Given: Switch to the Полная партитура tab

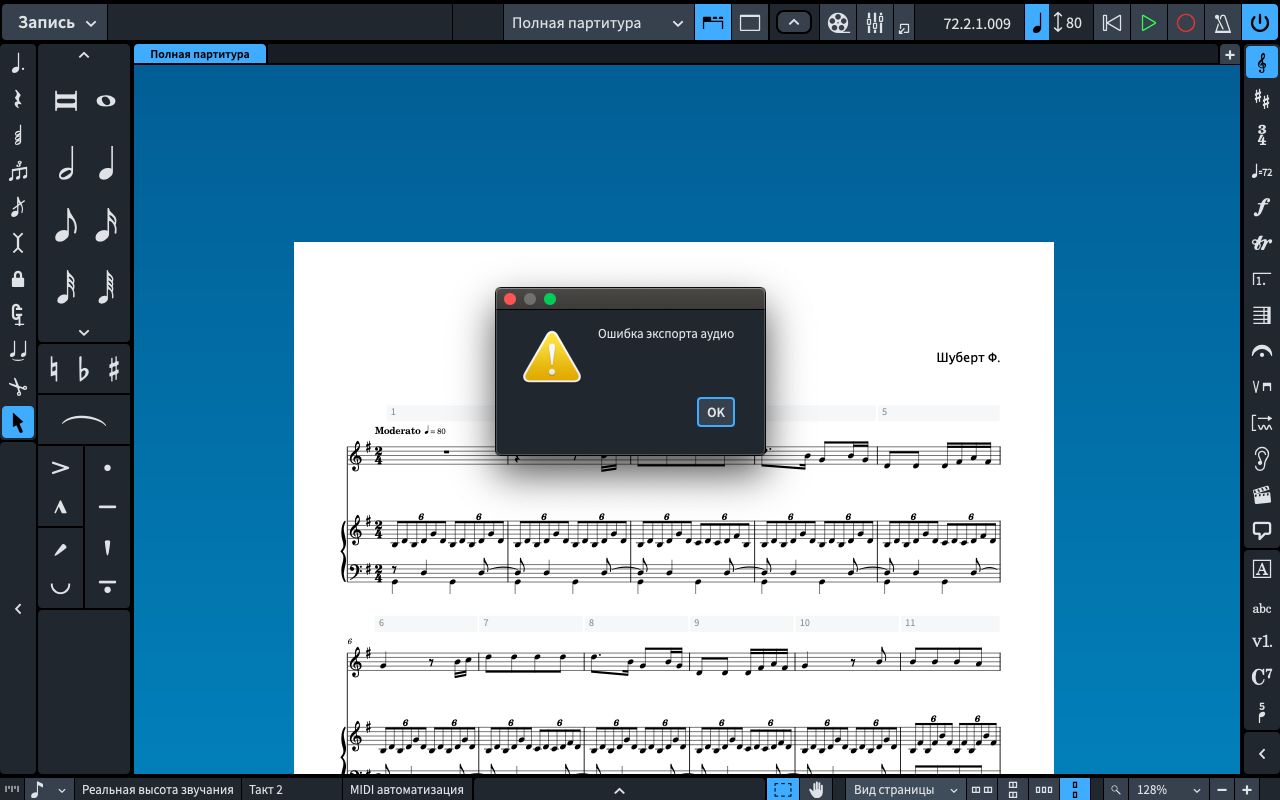Looking at the screenshot, I should [x=200, y=54].
